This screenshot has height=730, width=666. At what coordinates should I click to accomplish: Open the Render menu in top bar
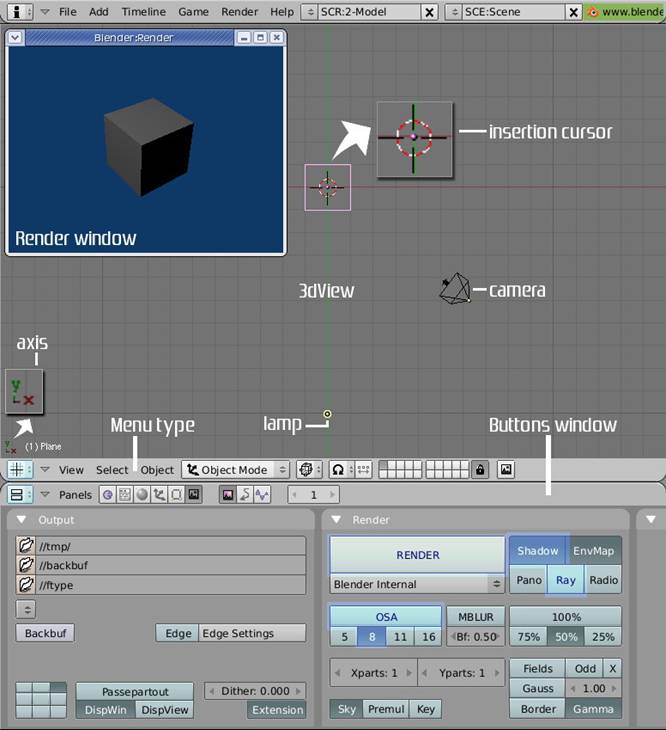[x=239, y=12]
